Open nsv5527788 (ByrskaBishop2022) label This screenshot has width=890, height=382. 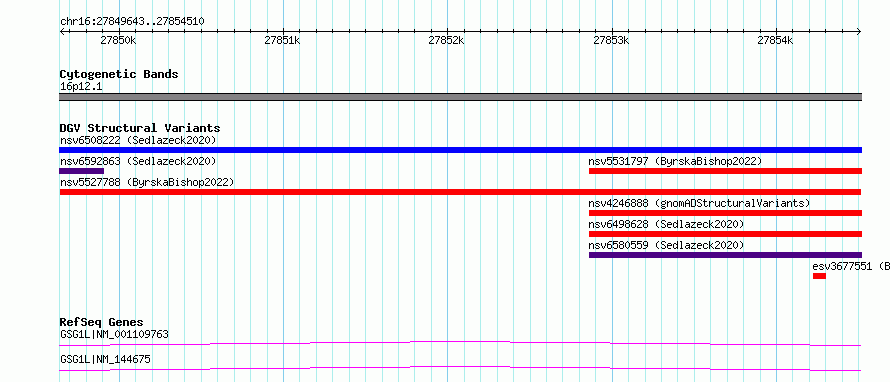pos(147,182)
